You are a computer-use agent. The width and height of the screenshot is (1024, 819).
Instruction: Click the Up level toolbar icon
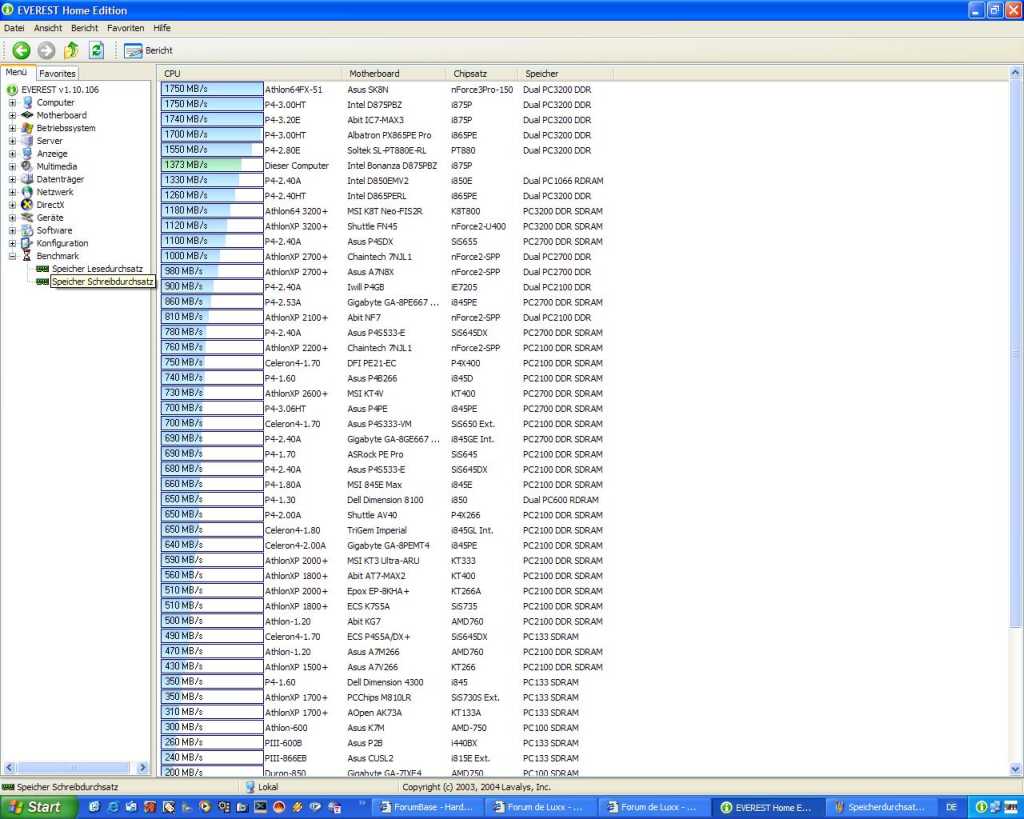pos(71,50)
